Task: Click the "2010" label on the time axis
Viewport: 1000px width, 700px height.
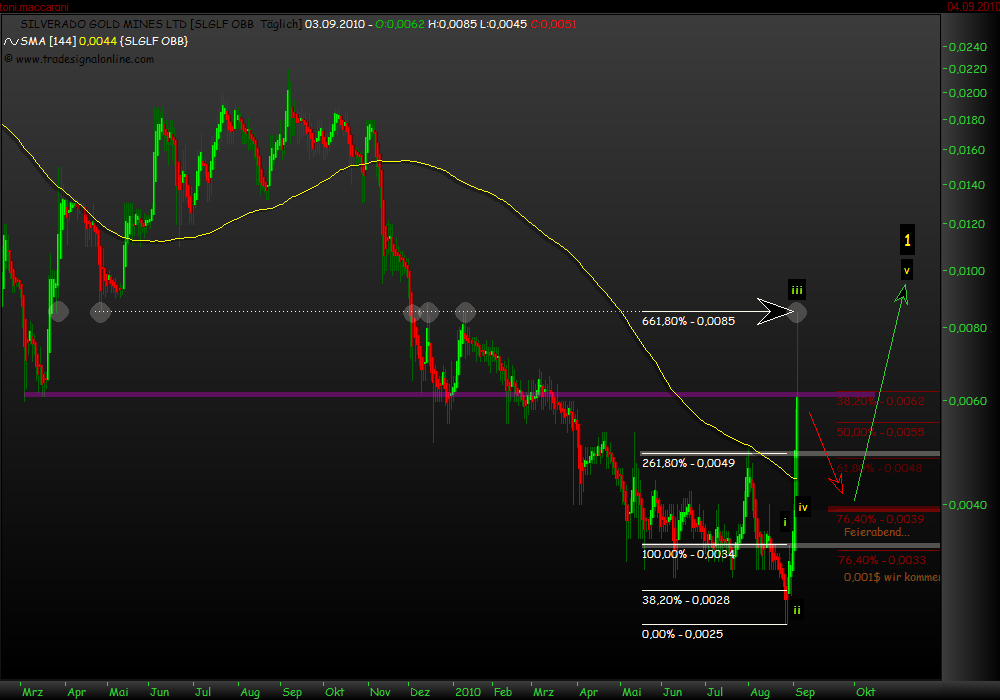Action: tap(467, 691)
